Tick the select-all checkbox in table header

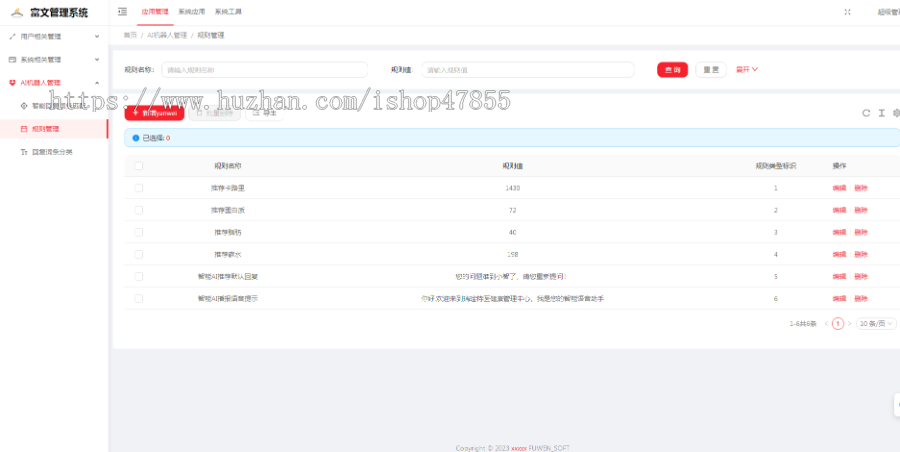pos(138,166)
